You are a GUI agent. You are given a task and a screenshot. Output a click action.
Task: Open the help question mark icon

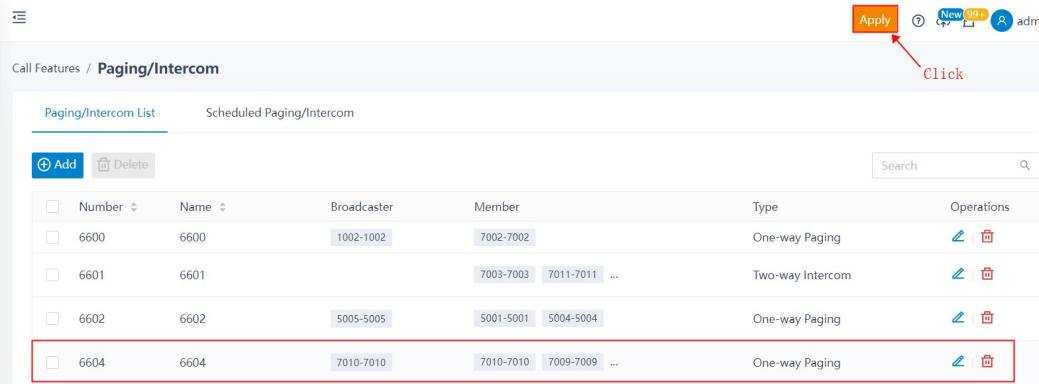pyautogui.click(x=918, y=21)
